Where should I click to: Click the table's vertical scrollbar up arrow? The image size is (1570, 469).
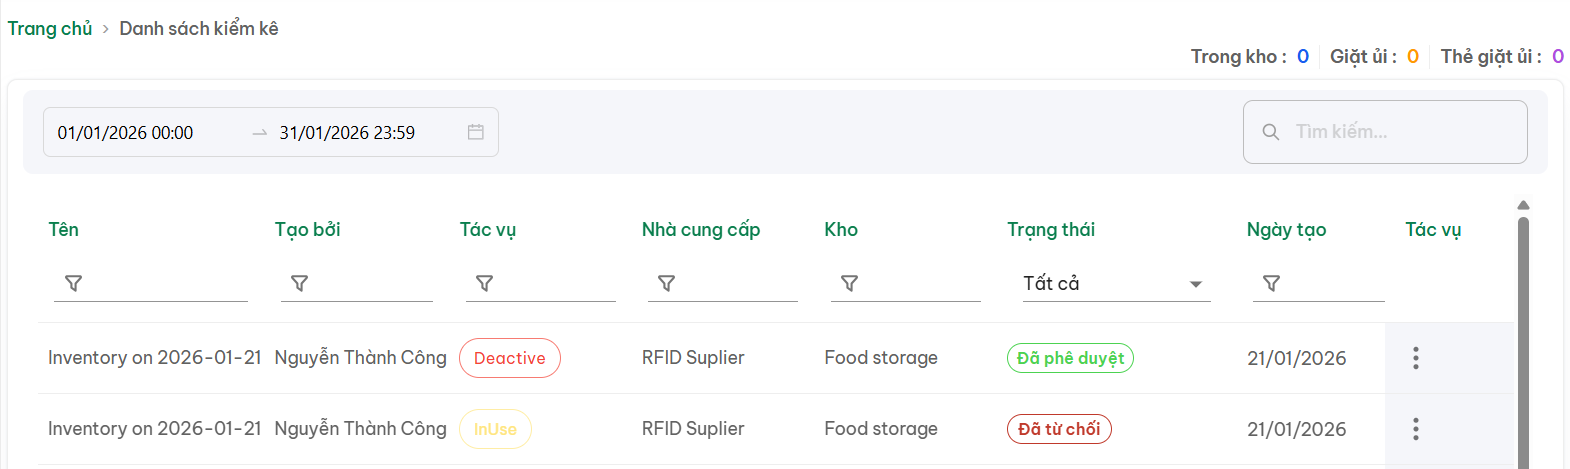coord(1523,205)
